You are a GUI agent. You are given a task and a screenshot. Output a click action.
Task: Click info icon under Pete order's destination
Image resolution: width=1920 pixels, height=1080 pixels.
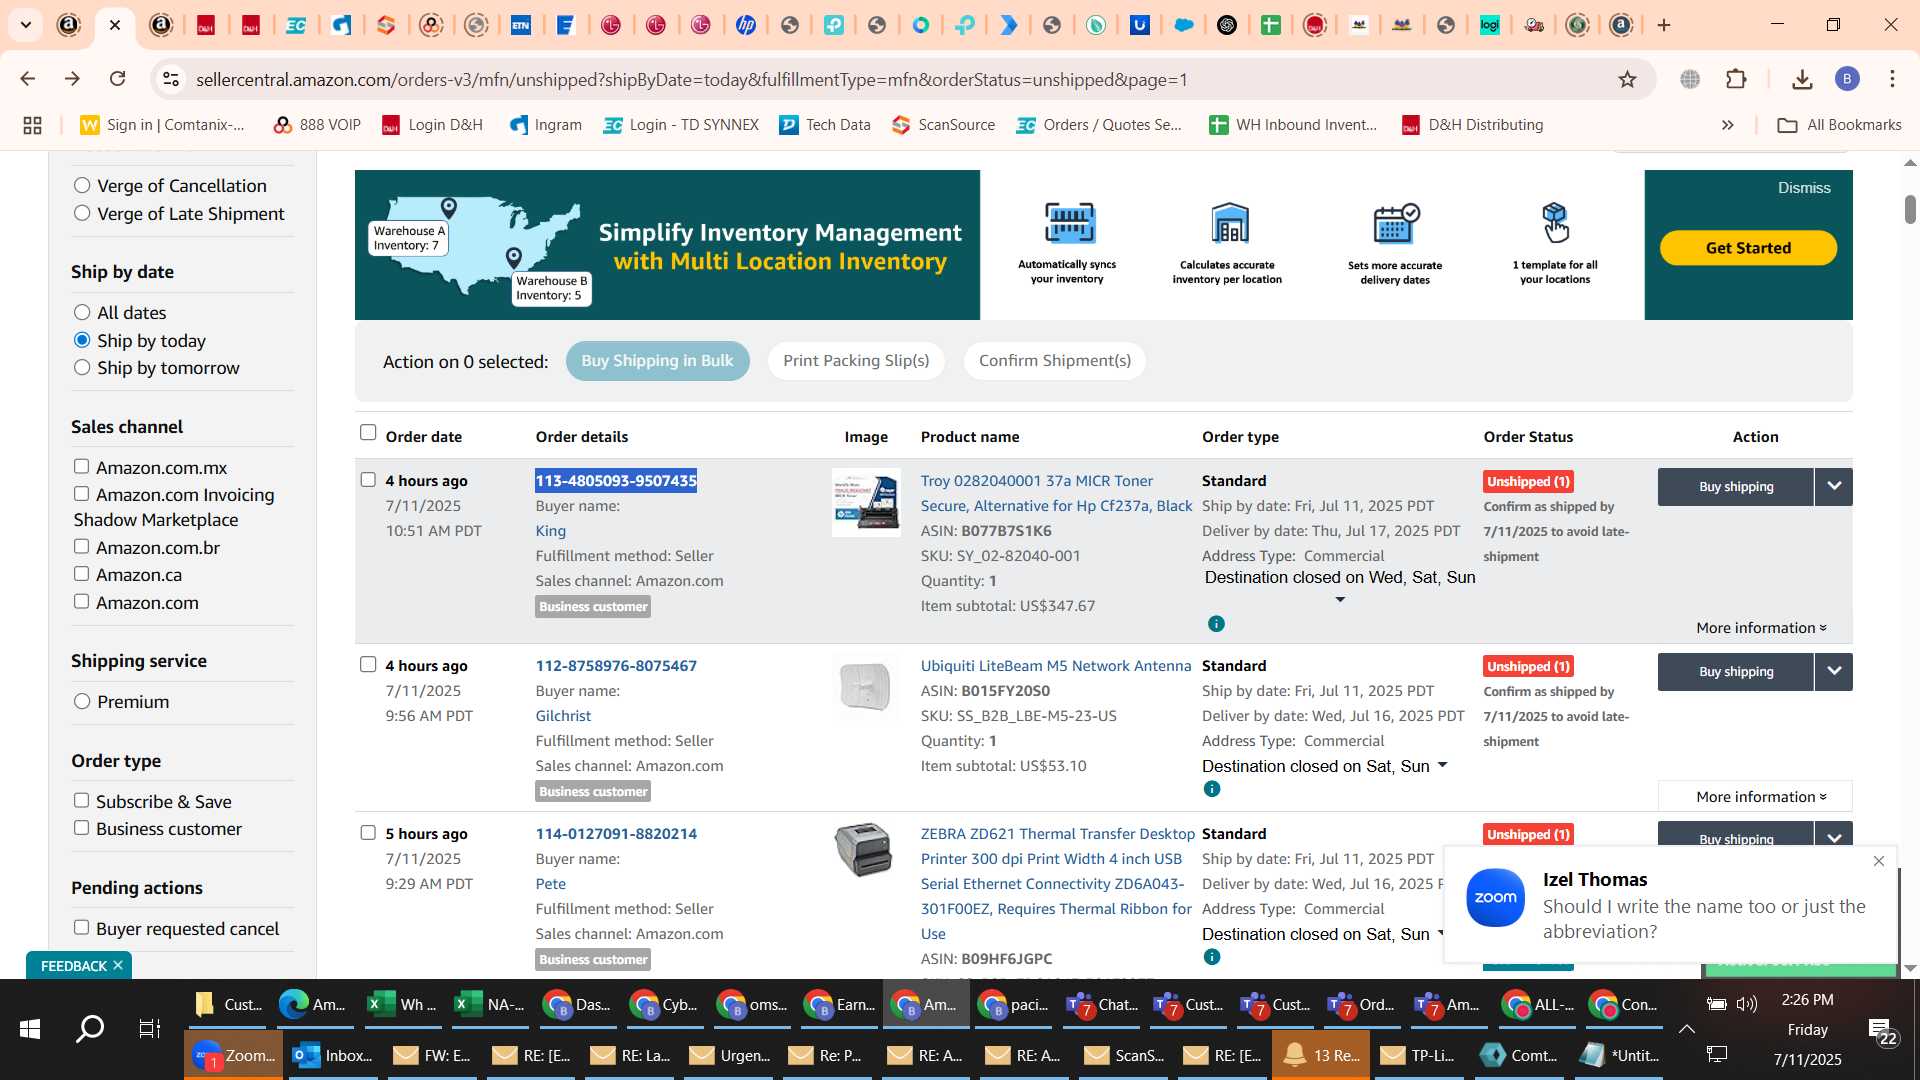click(1212, 957)
